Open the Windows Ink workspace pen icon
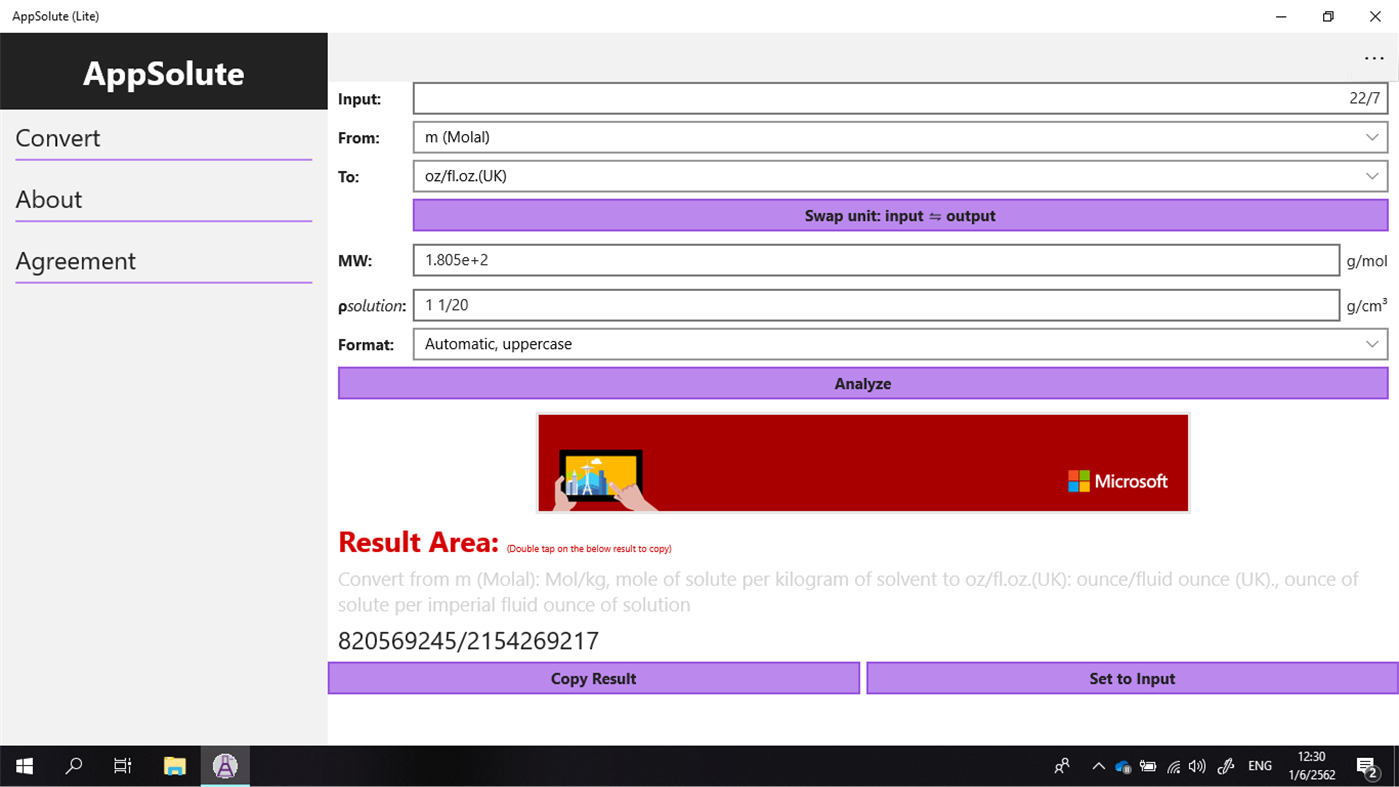 point(1225,766)
